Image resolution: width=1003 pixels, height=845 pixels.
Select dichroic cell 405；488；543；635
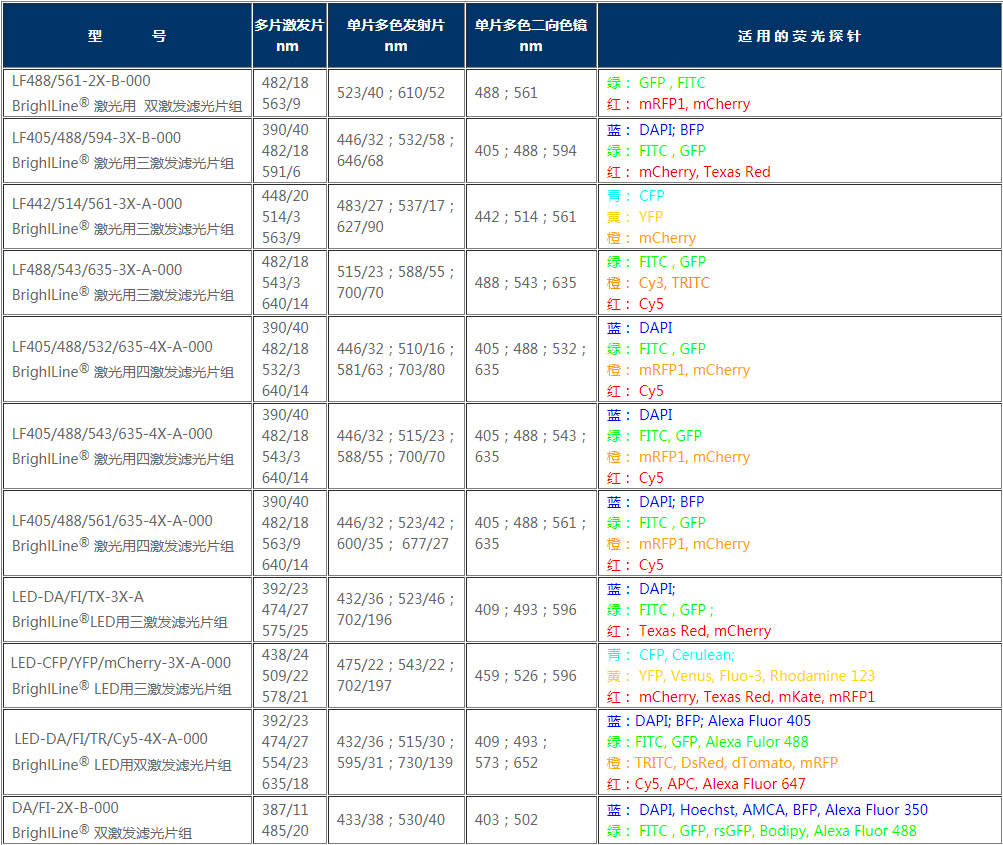[x=531, y=446]
